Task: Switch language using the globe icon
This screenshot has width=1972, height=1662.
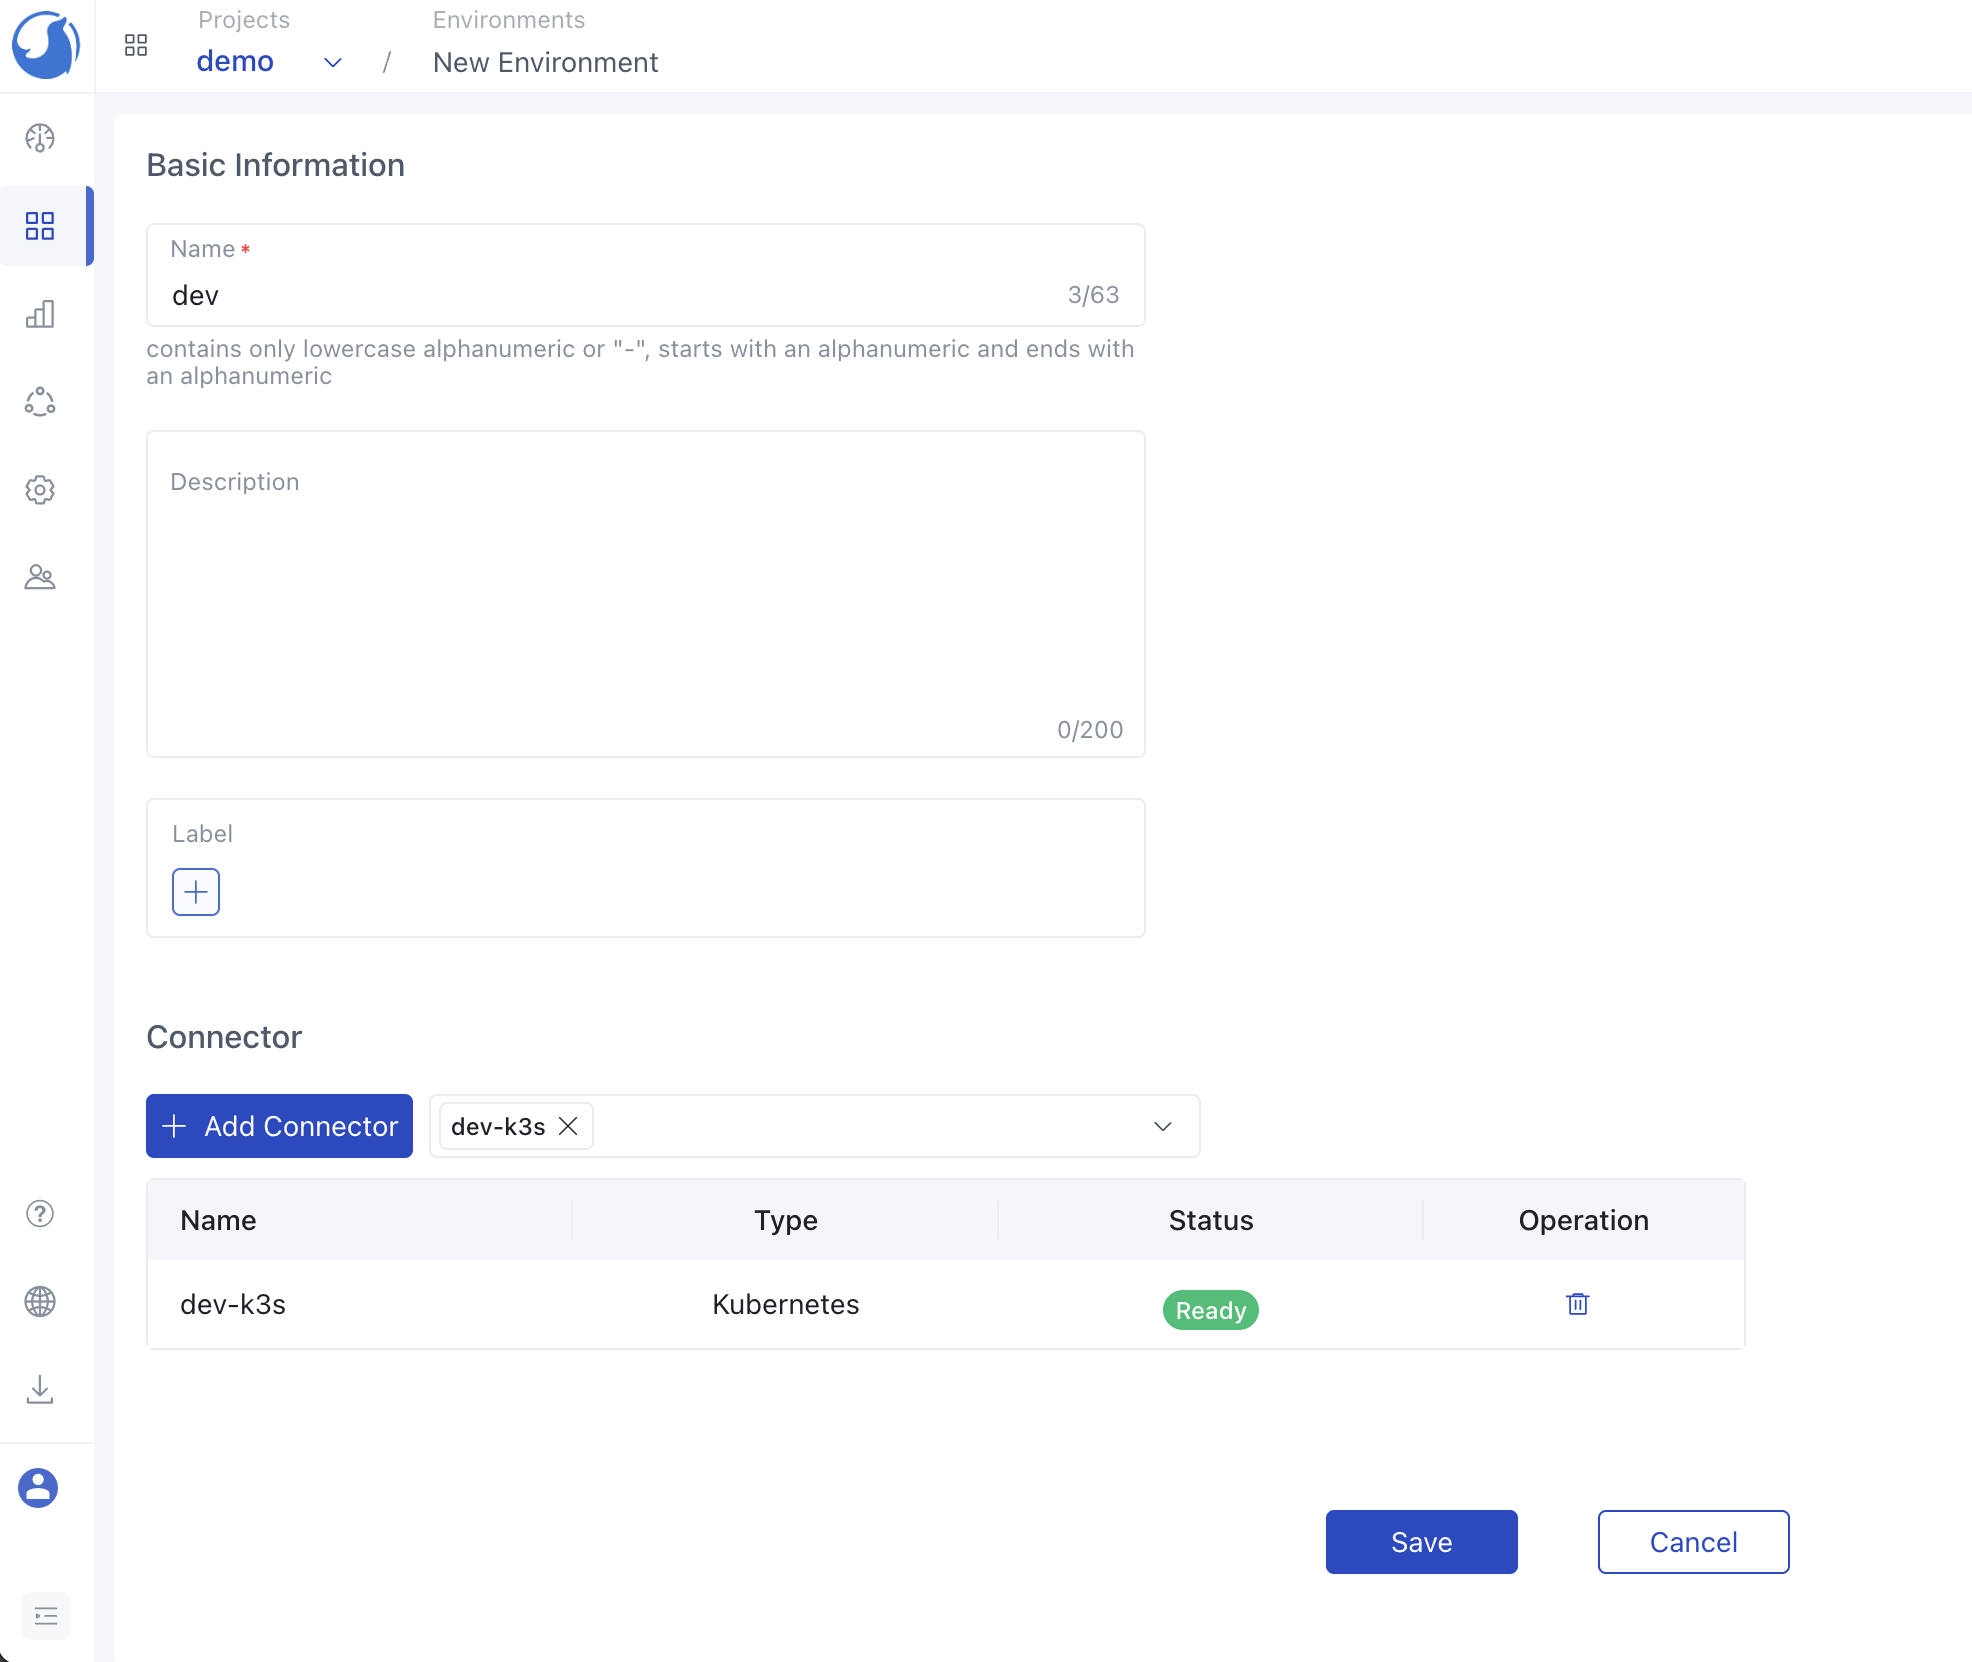Action: pyautogui.click(x=39, y=1302)
